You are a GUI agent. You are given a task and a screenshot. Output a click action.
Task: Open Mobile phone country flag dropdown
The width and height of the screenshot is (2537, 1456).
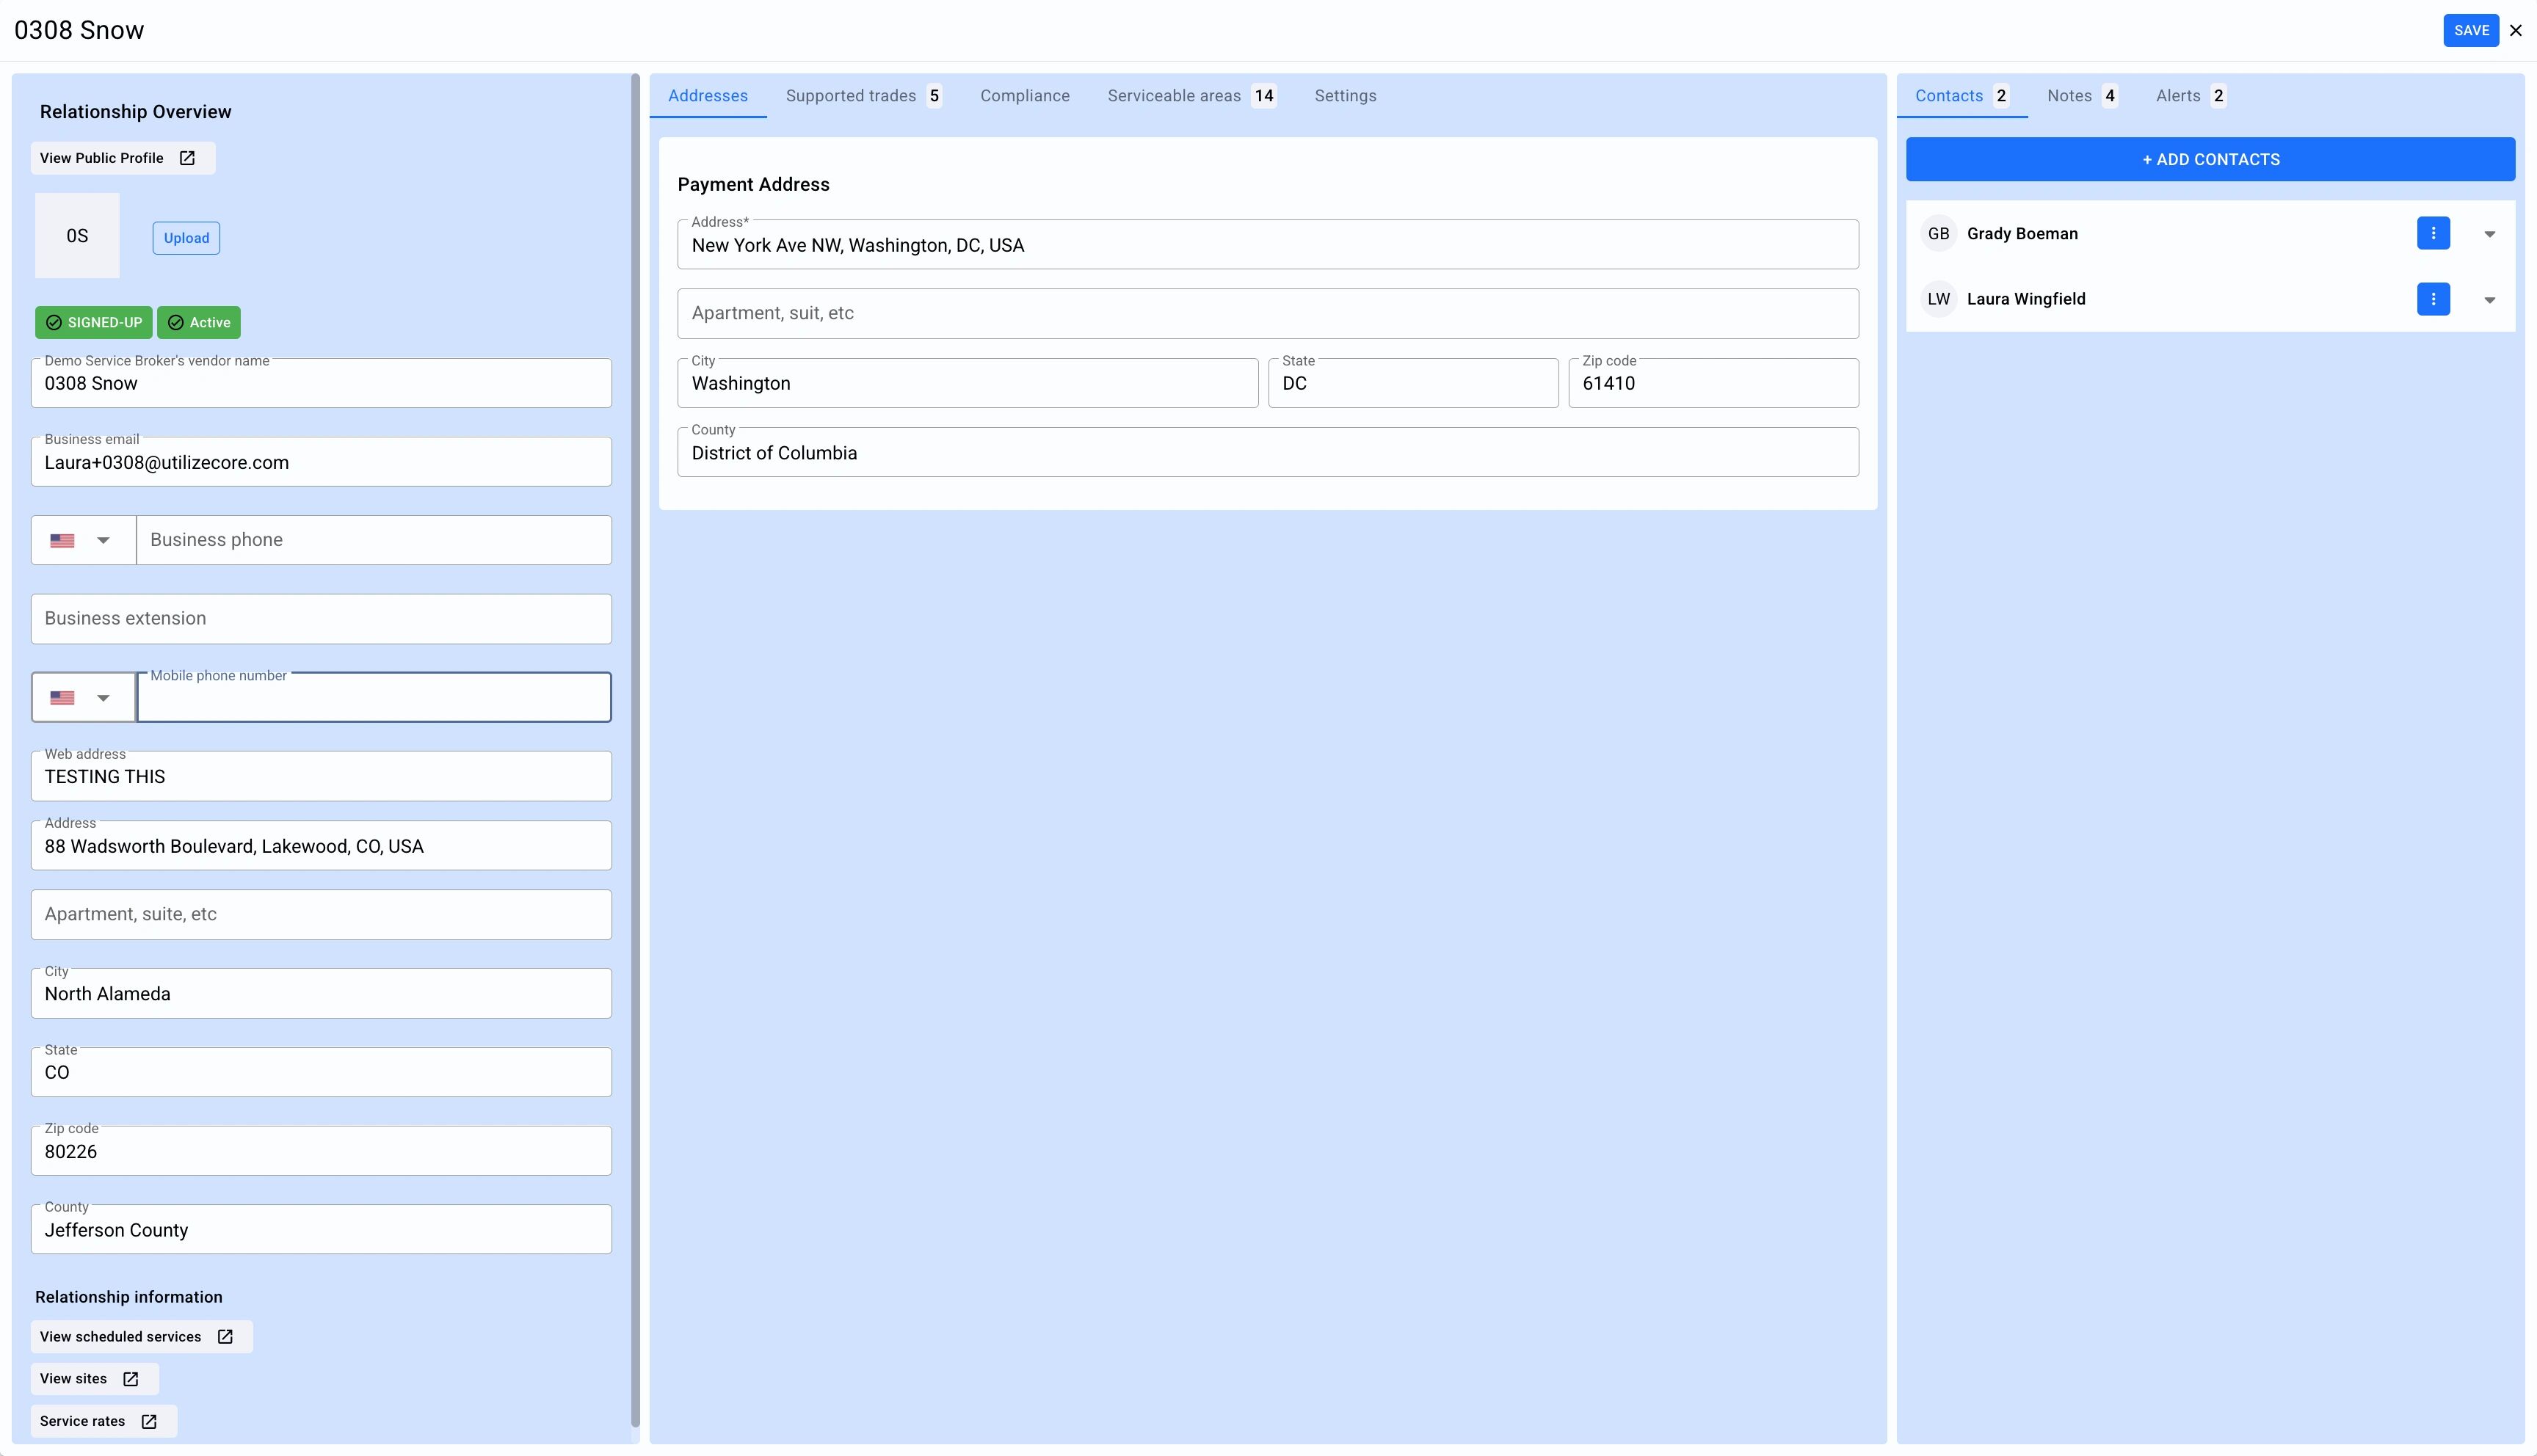[x=82, y=698]
